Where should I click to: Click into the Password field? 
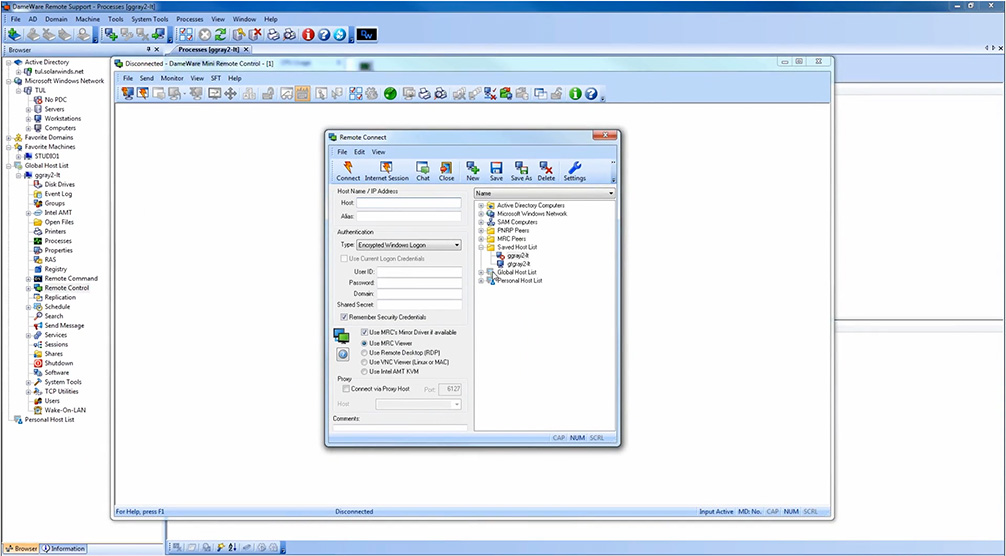(419, 283)
